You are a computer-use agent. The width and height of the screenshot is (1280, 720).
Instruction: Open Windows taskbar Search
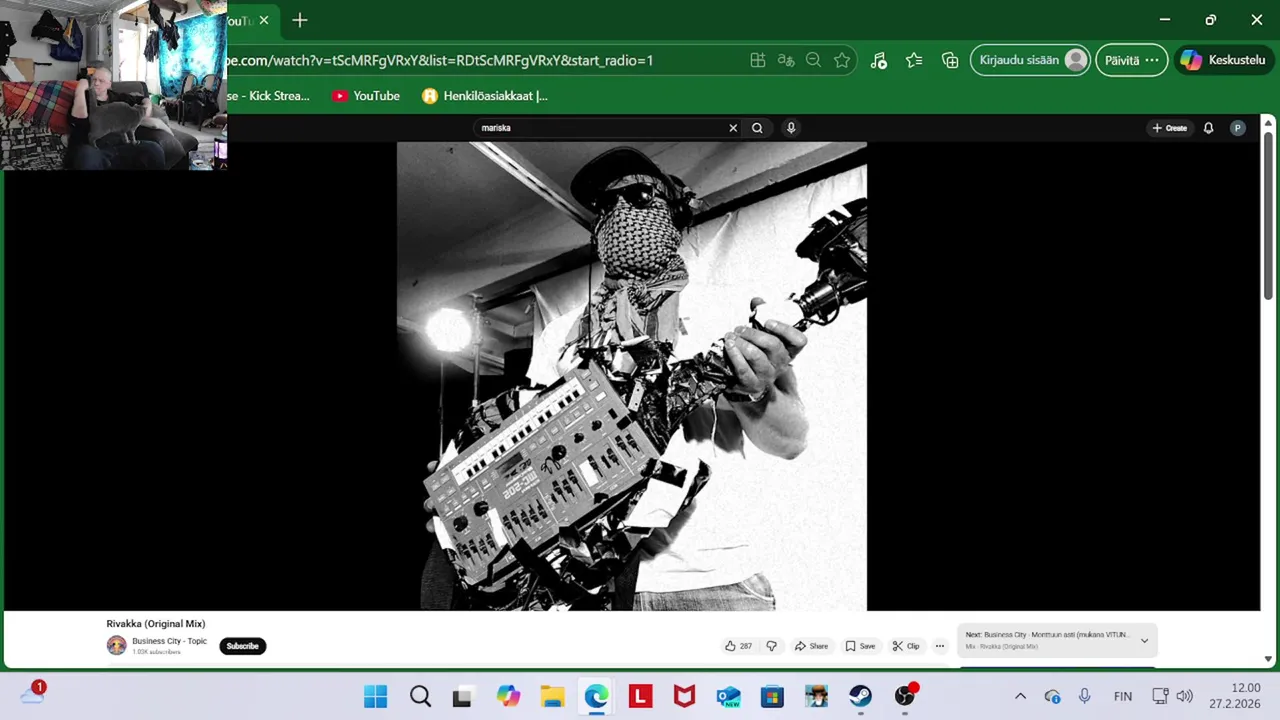[420, 696]
